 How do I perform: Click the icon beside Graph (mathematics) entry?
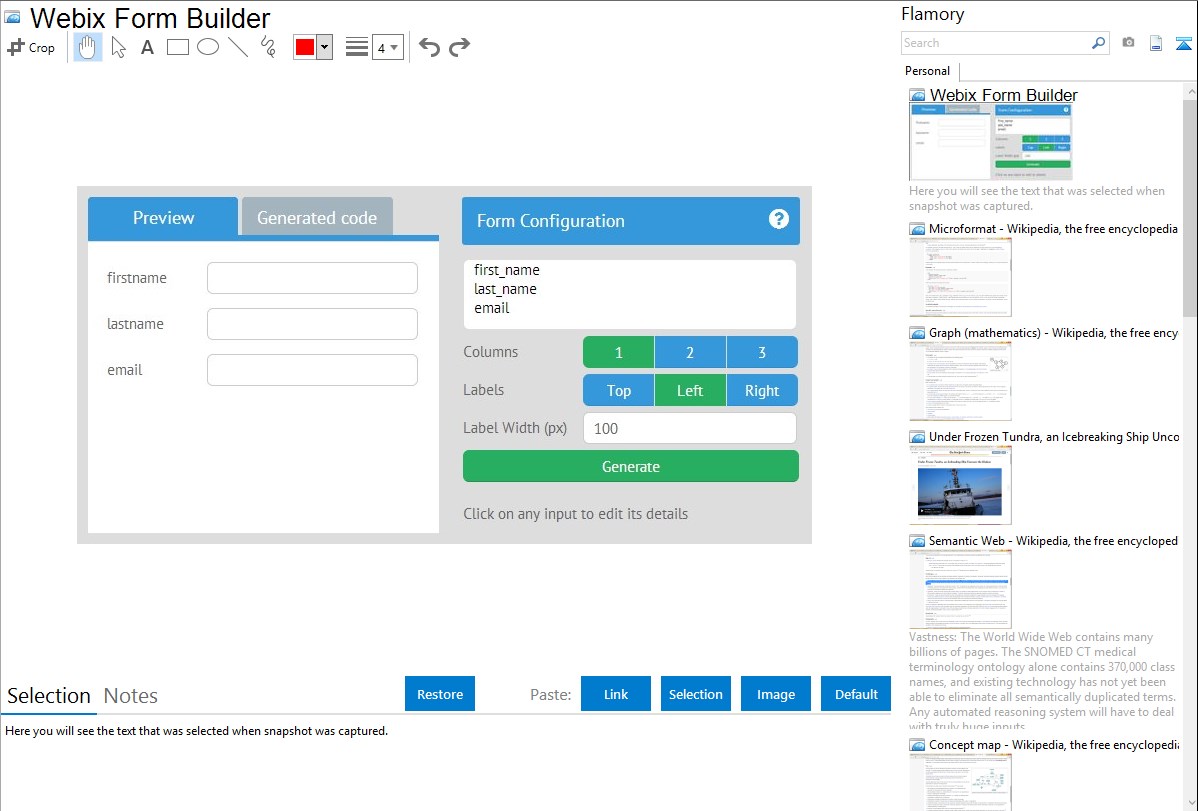[917, 333]
